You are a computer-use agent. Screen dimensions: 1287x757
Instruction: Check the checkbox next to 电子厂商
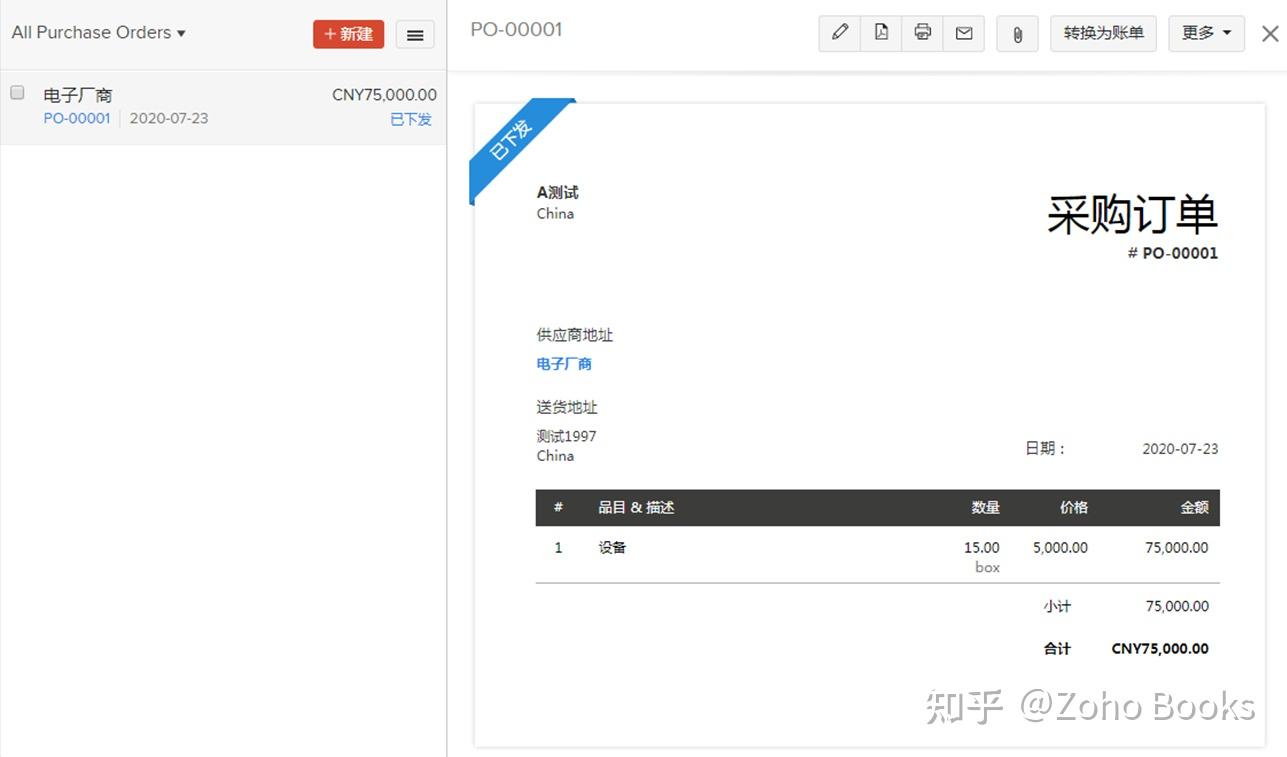(17, 92)
